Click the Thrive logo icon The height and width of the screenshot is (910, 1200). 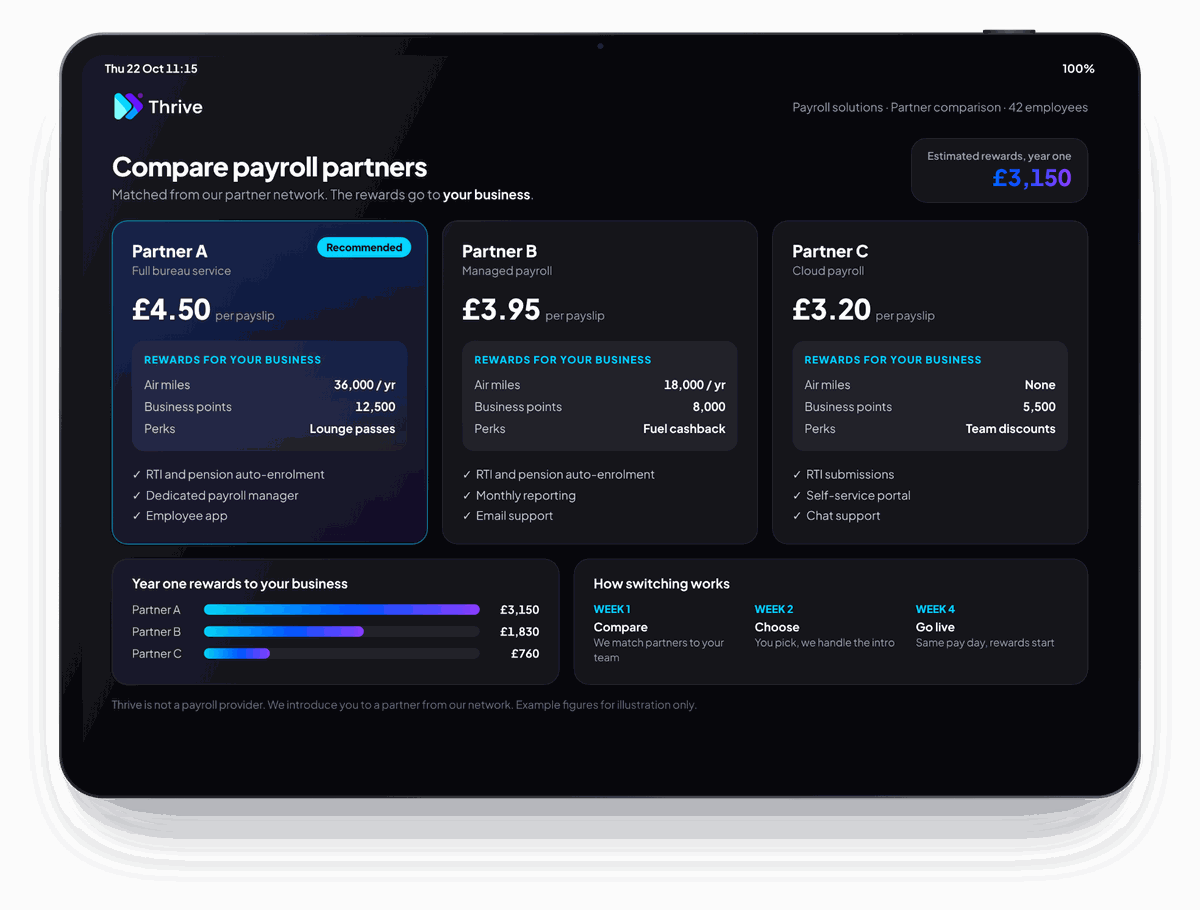point(128,106)
